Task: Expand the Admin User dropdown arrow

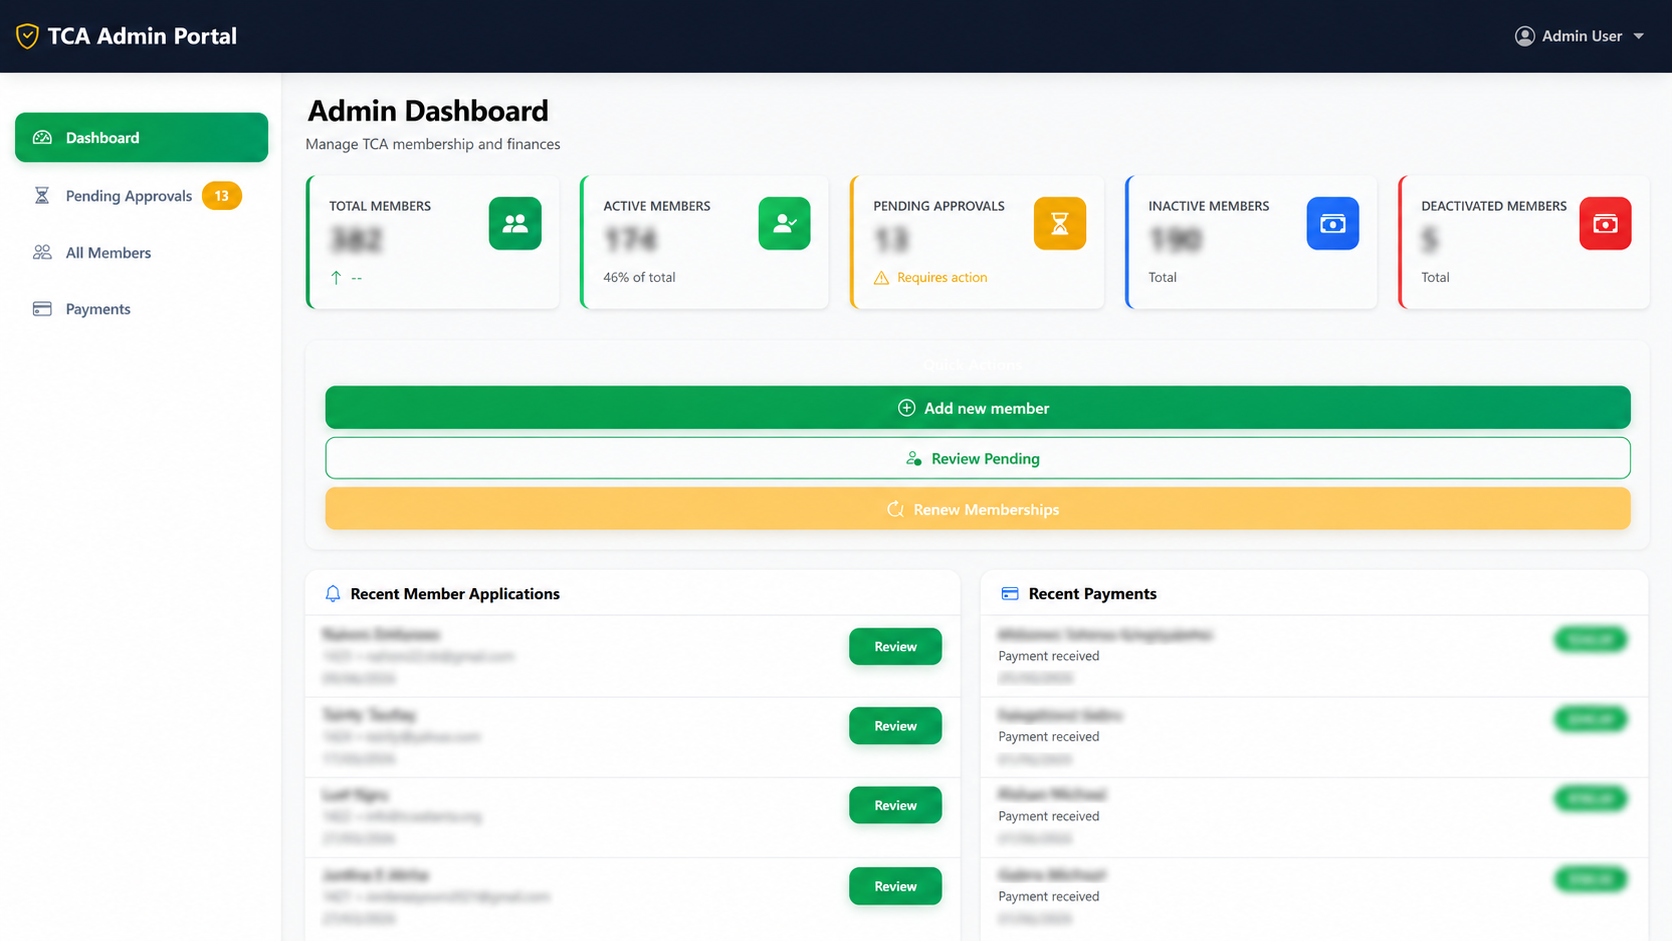Action: [x=1638, y=36]
